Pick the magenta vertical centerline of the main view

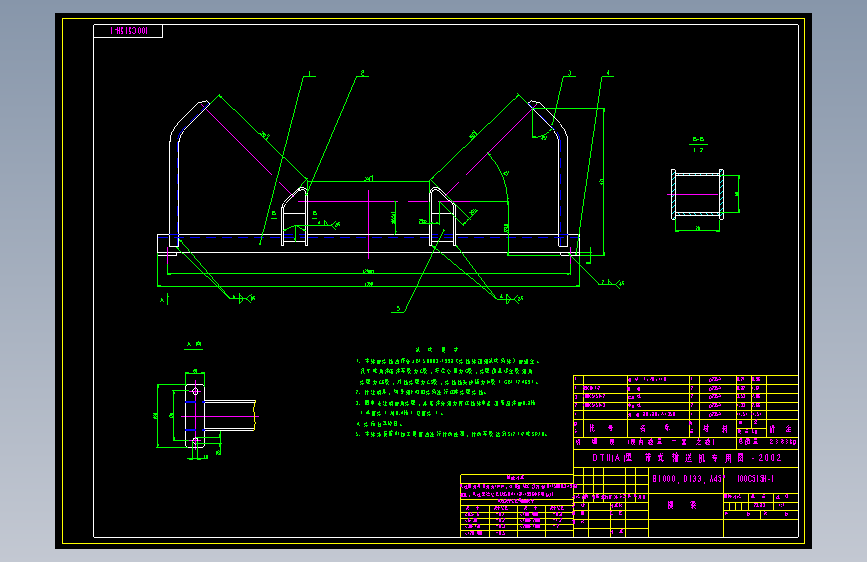369,224
